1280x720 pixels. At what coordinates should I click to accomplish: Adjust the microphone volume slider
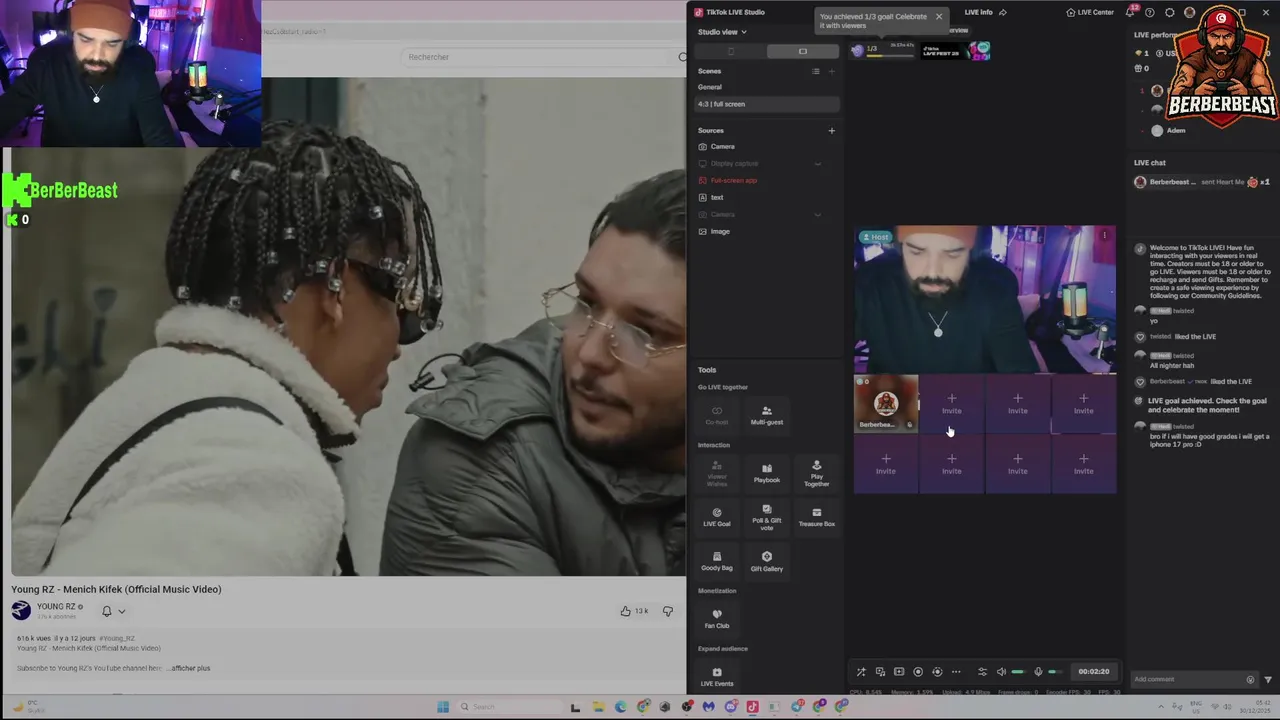[x=1054, y=672]
